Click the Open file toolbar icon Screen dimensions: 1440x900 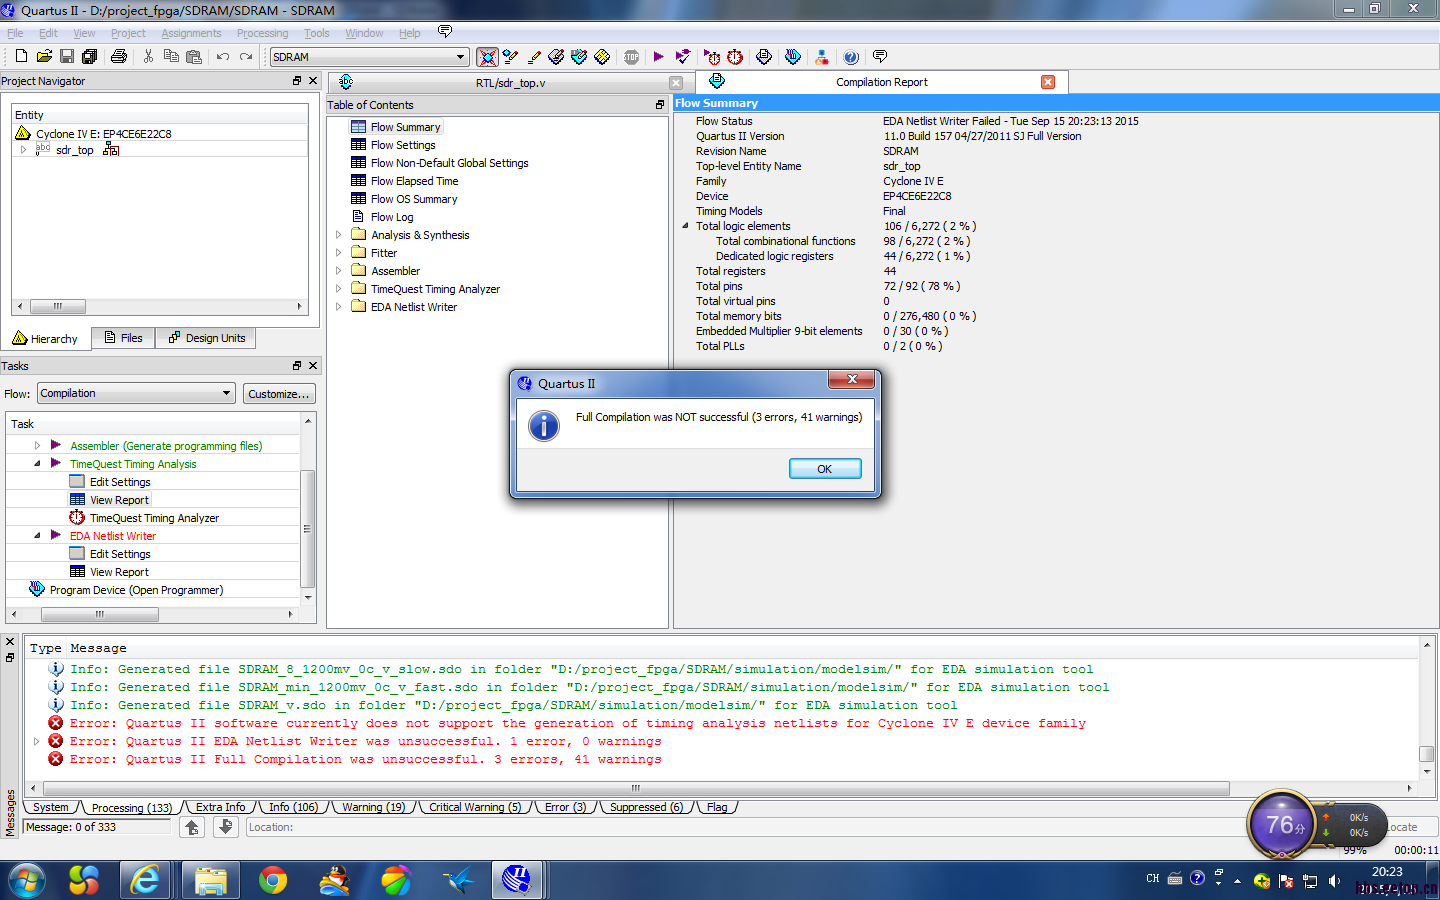coord(44,57)
